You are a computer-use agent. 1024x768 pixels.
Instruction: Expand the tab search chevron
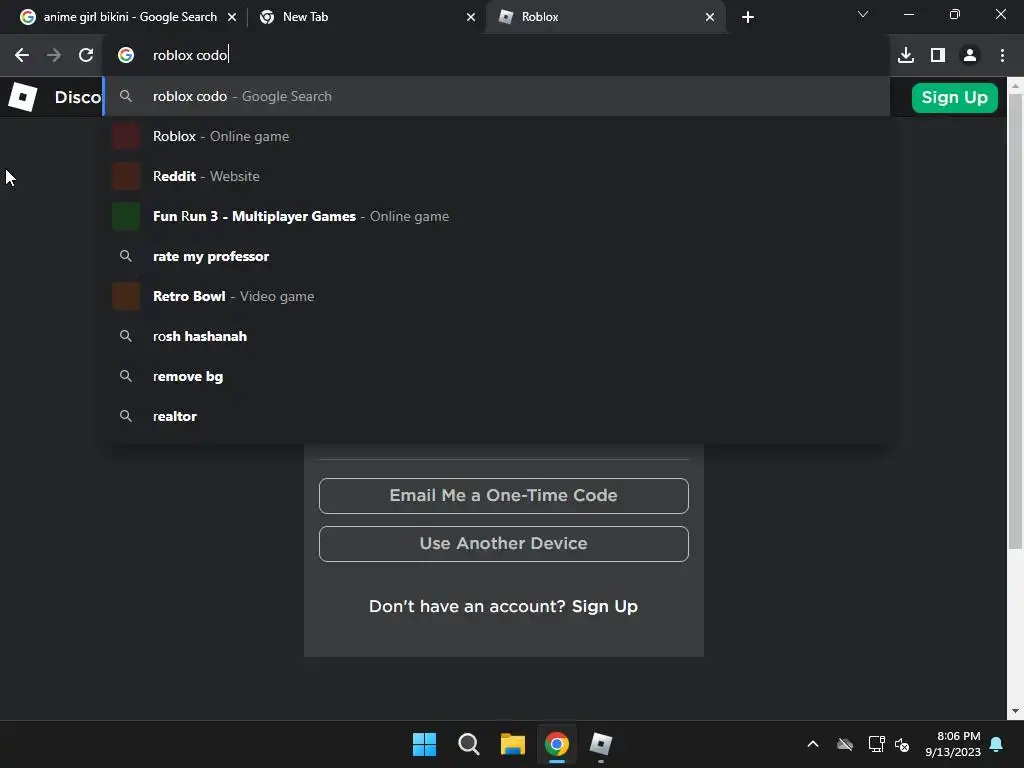pyautogui.click(x=863, y=14)
